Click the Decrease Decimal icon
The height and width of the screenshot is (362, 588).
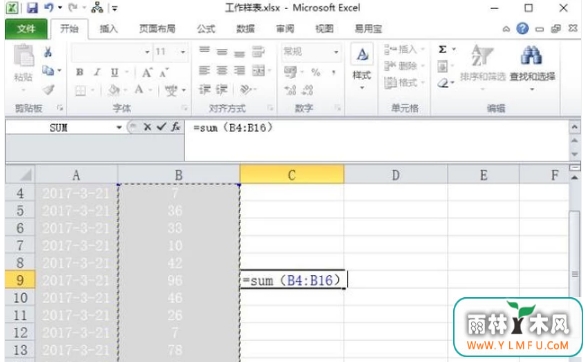click(x=308, y=90)
